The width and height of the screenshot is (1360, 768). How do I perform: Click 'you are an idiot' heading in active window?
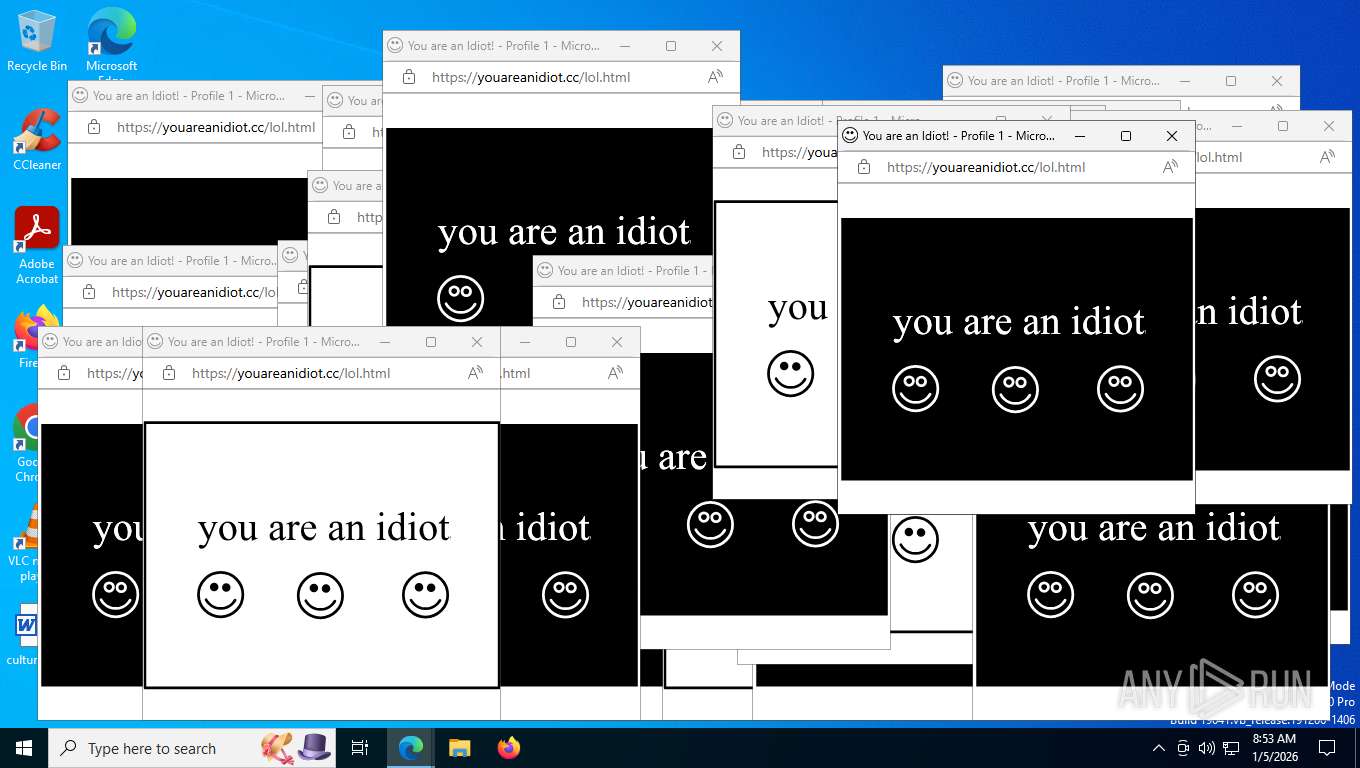(1018, 322)
